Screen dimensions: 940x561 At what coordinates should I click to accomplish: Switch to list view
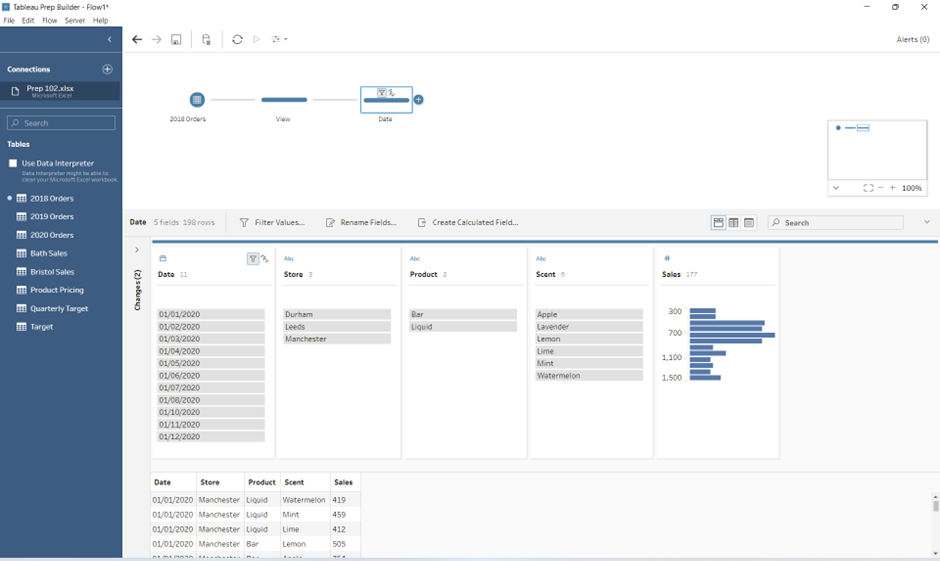[x=749, y=222]
